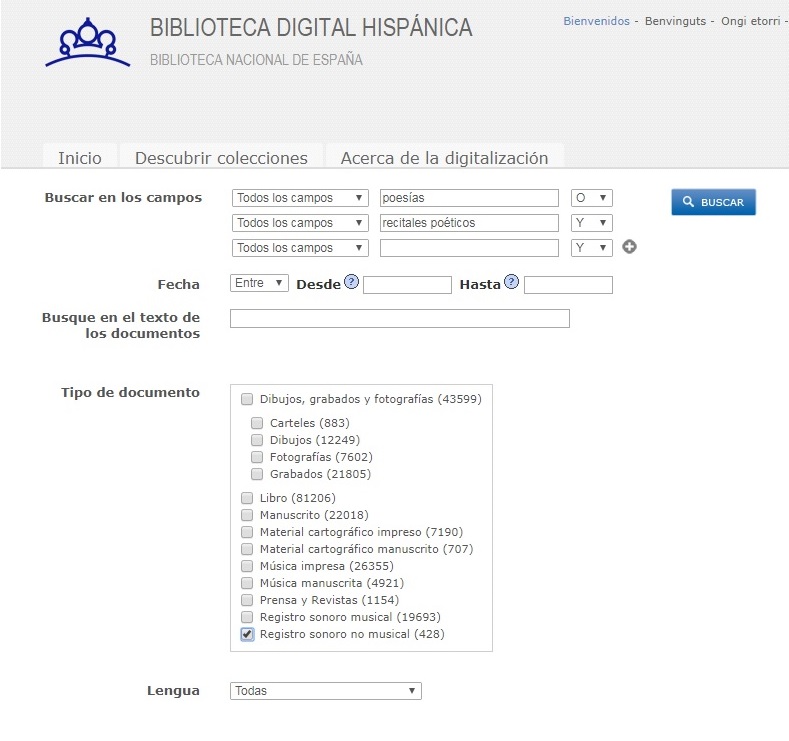Click the Hasta date input field
Screen dimensions: 789x741
click(569, 285)
